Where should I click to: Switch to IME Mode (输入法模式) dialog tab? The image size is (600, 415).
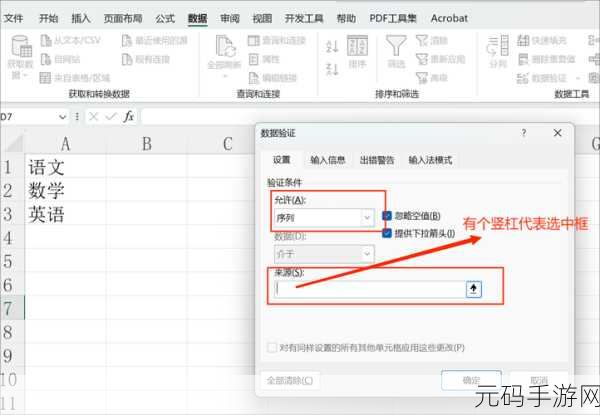click(x=430, y=160)
